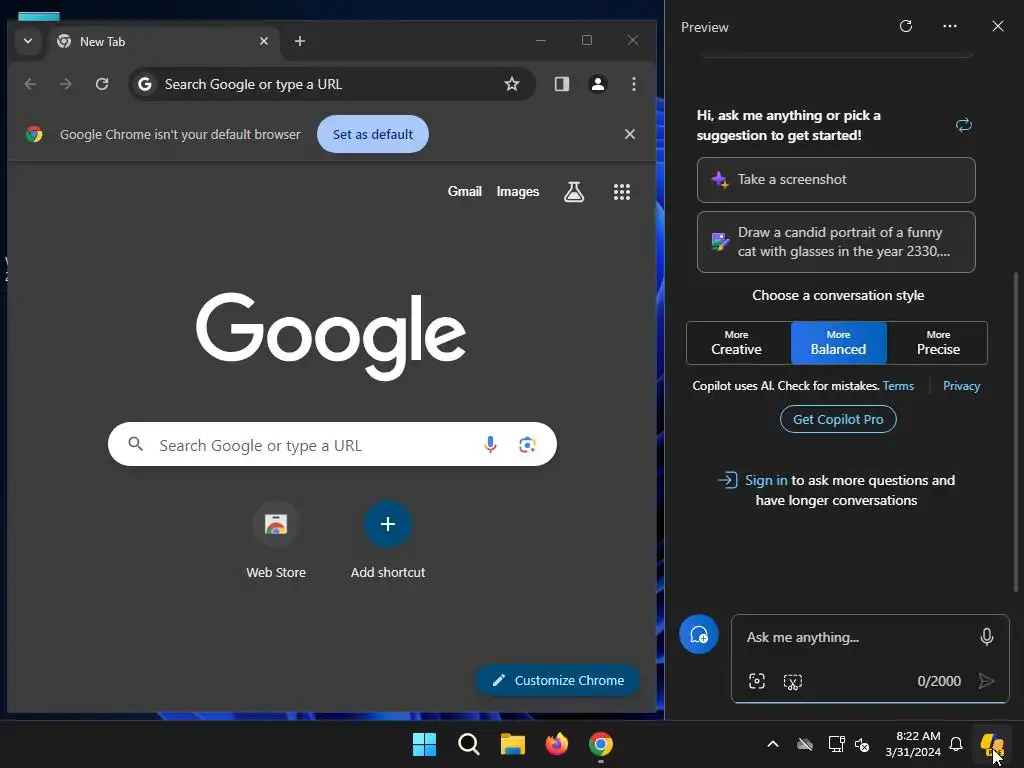Dismiss the default browser notification bar
The width and height of the screenshot is (1024, 768).
tap(630, 134)
